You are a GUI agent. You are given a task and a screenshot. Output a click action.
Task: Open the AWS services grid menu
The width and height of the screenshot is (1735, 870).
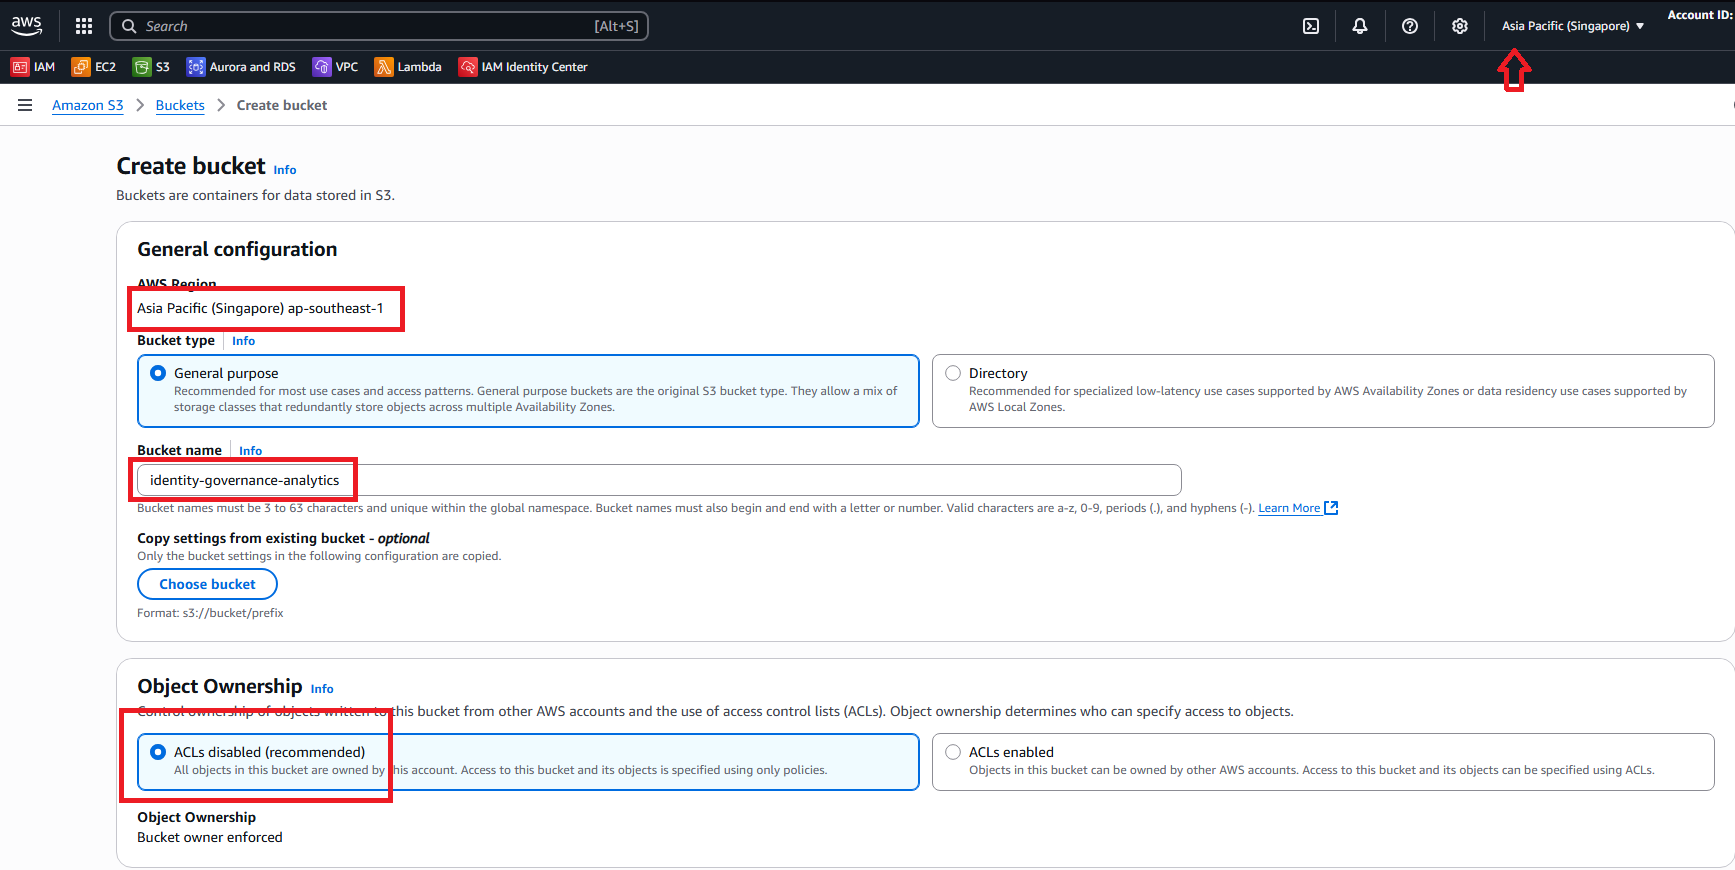point(84,26)
